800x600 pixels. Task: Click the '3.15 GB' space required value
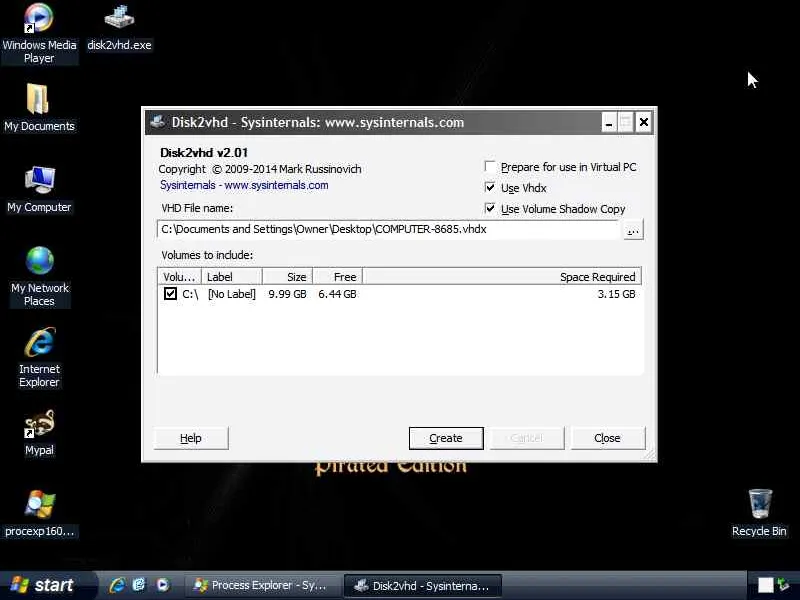[x=616, y=294]
